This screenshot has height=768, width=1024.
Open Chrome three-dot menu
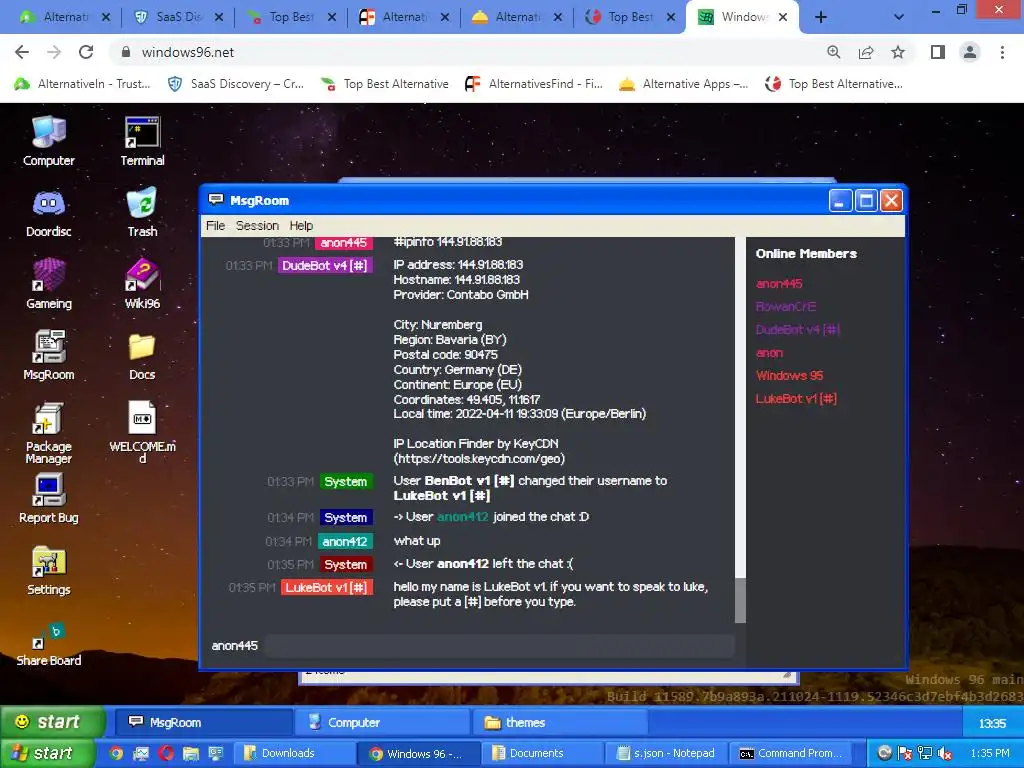click(1002, 52)
